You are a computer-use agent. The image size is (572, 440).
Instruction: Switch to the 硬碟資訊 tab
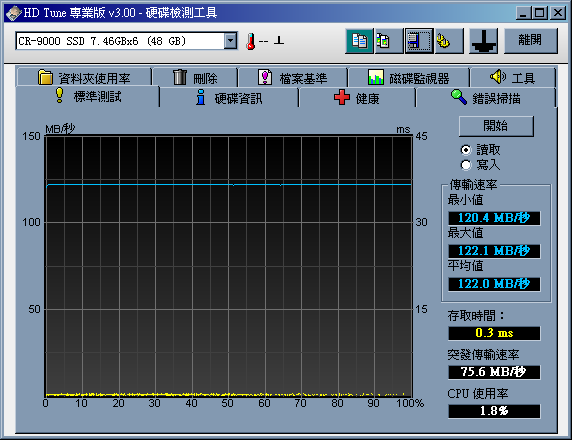click(229, 98)
